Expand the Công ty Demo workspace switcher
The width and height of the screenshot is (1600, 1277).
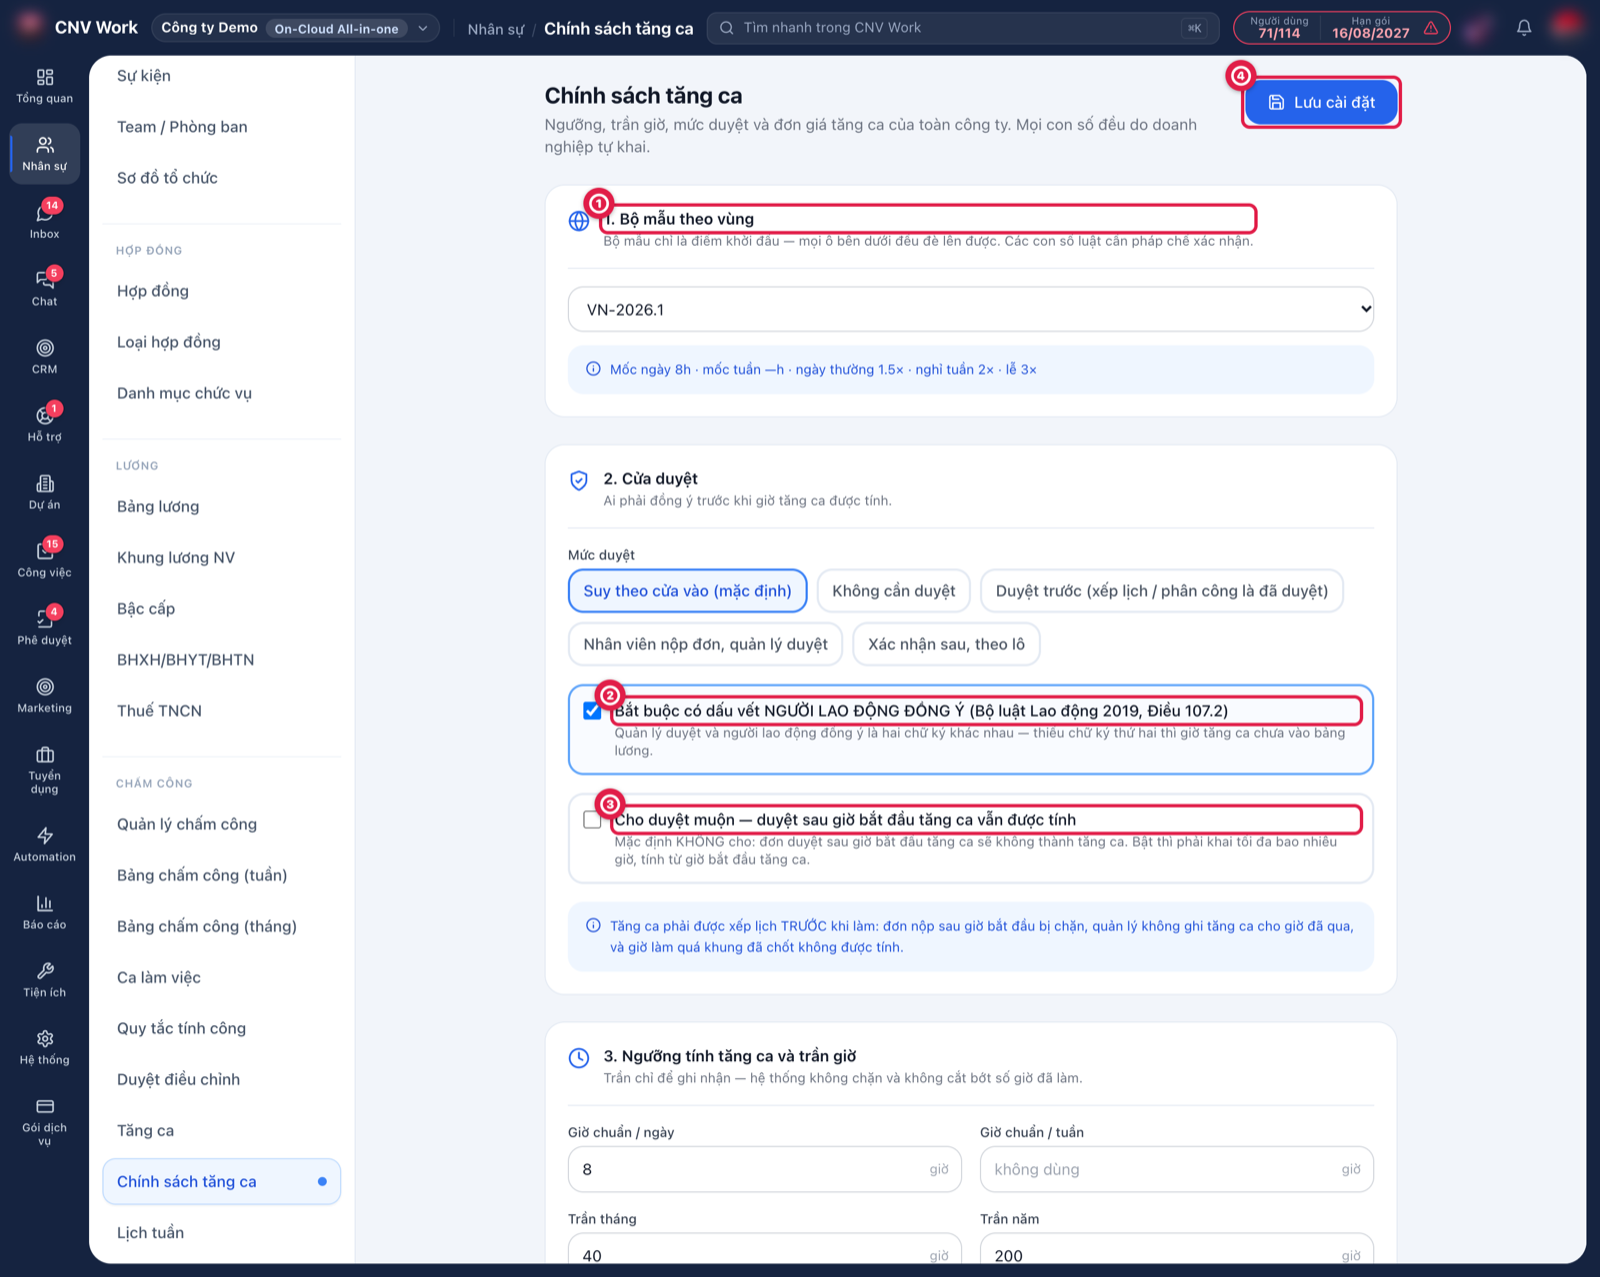tap(296, 28)
